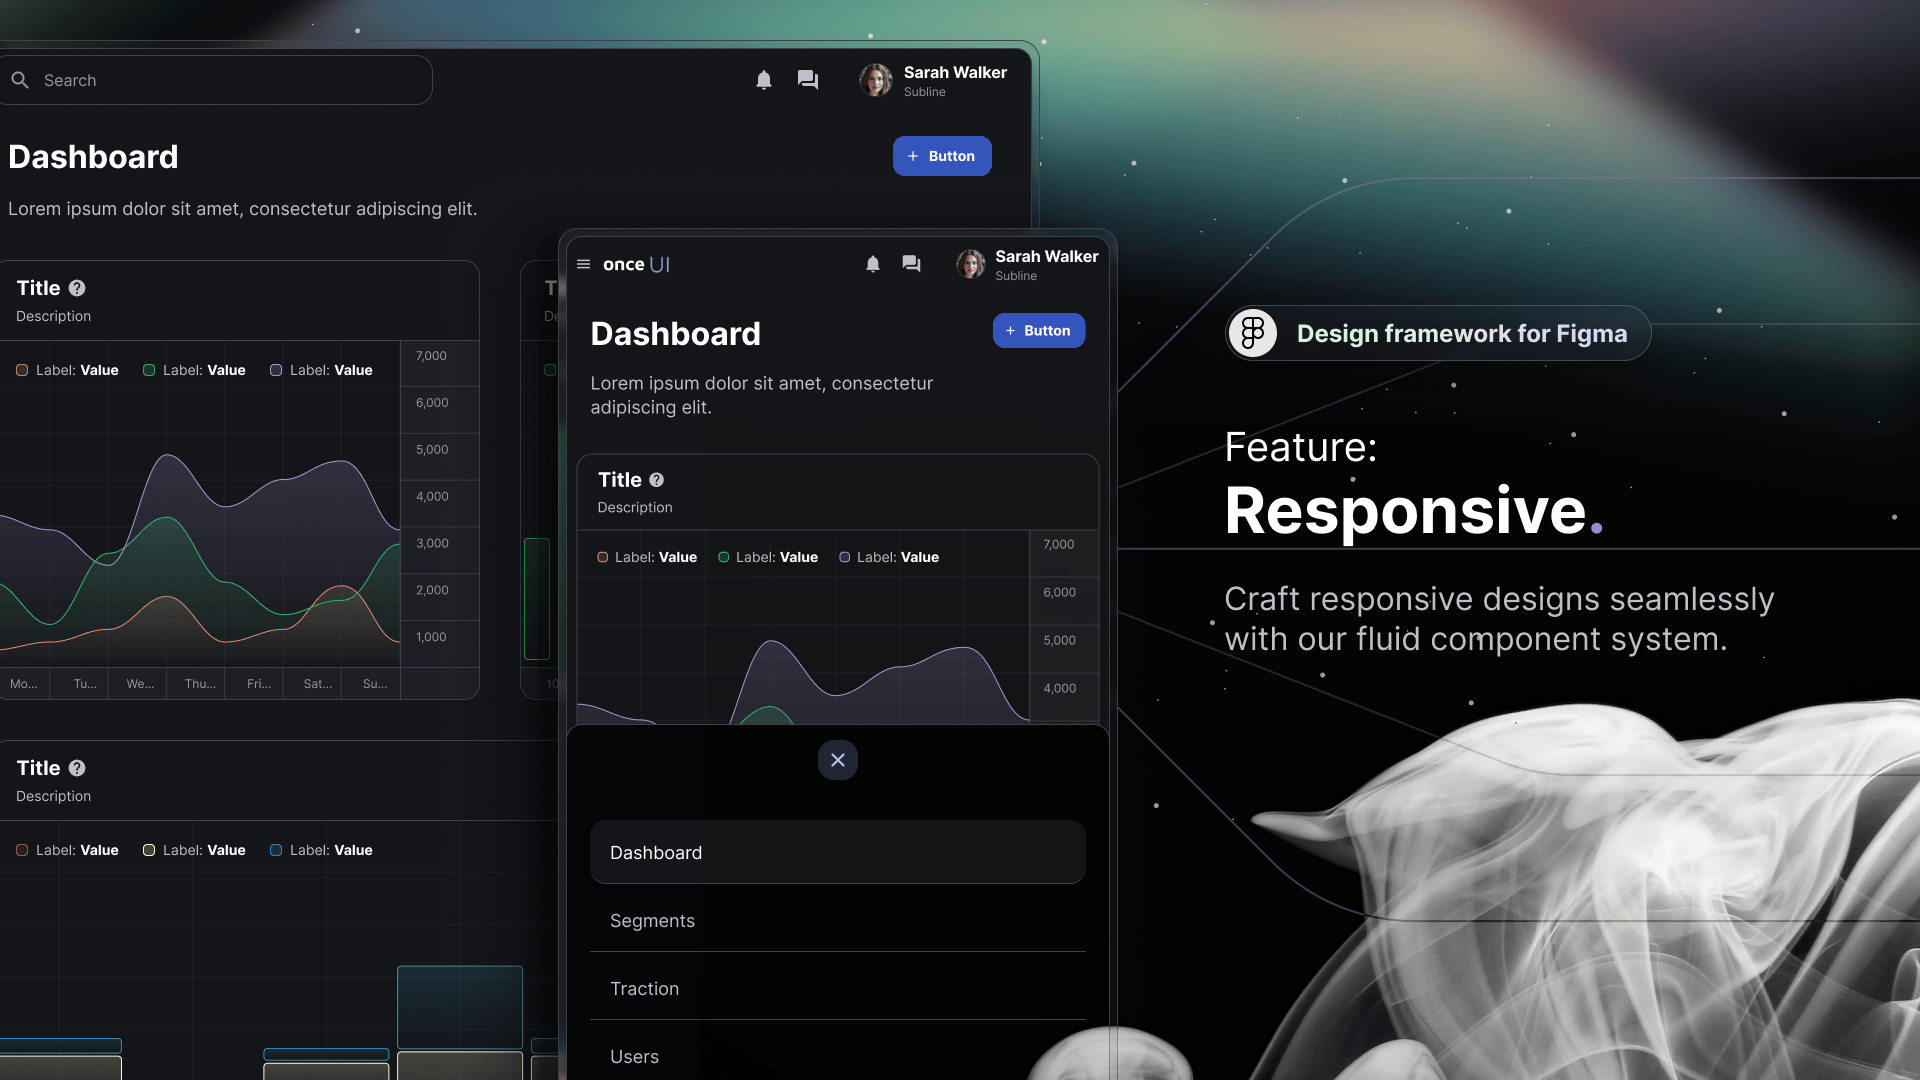Select yellow legend swatch in lower desktop chart
Screen dimensions: 1920x1080
[149, 850]
